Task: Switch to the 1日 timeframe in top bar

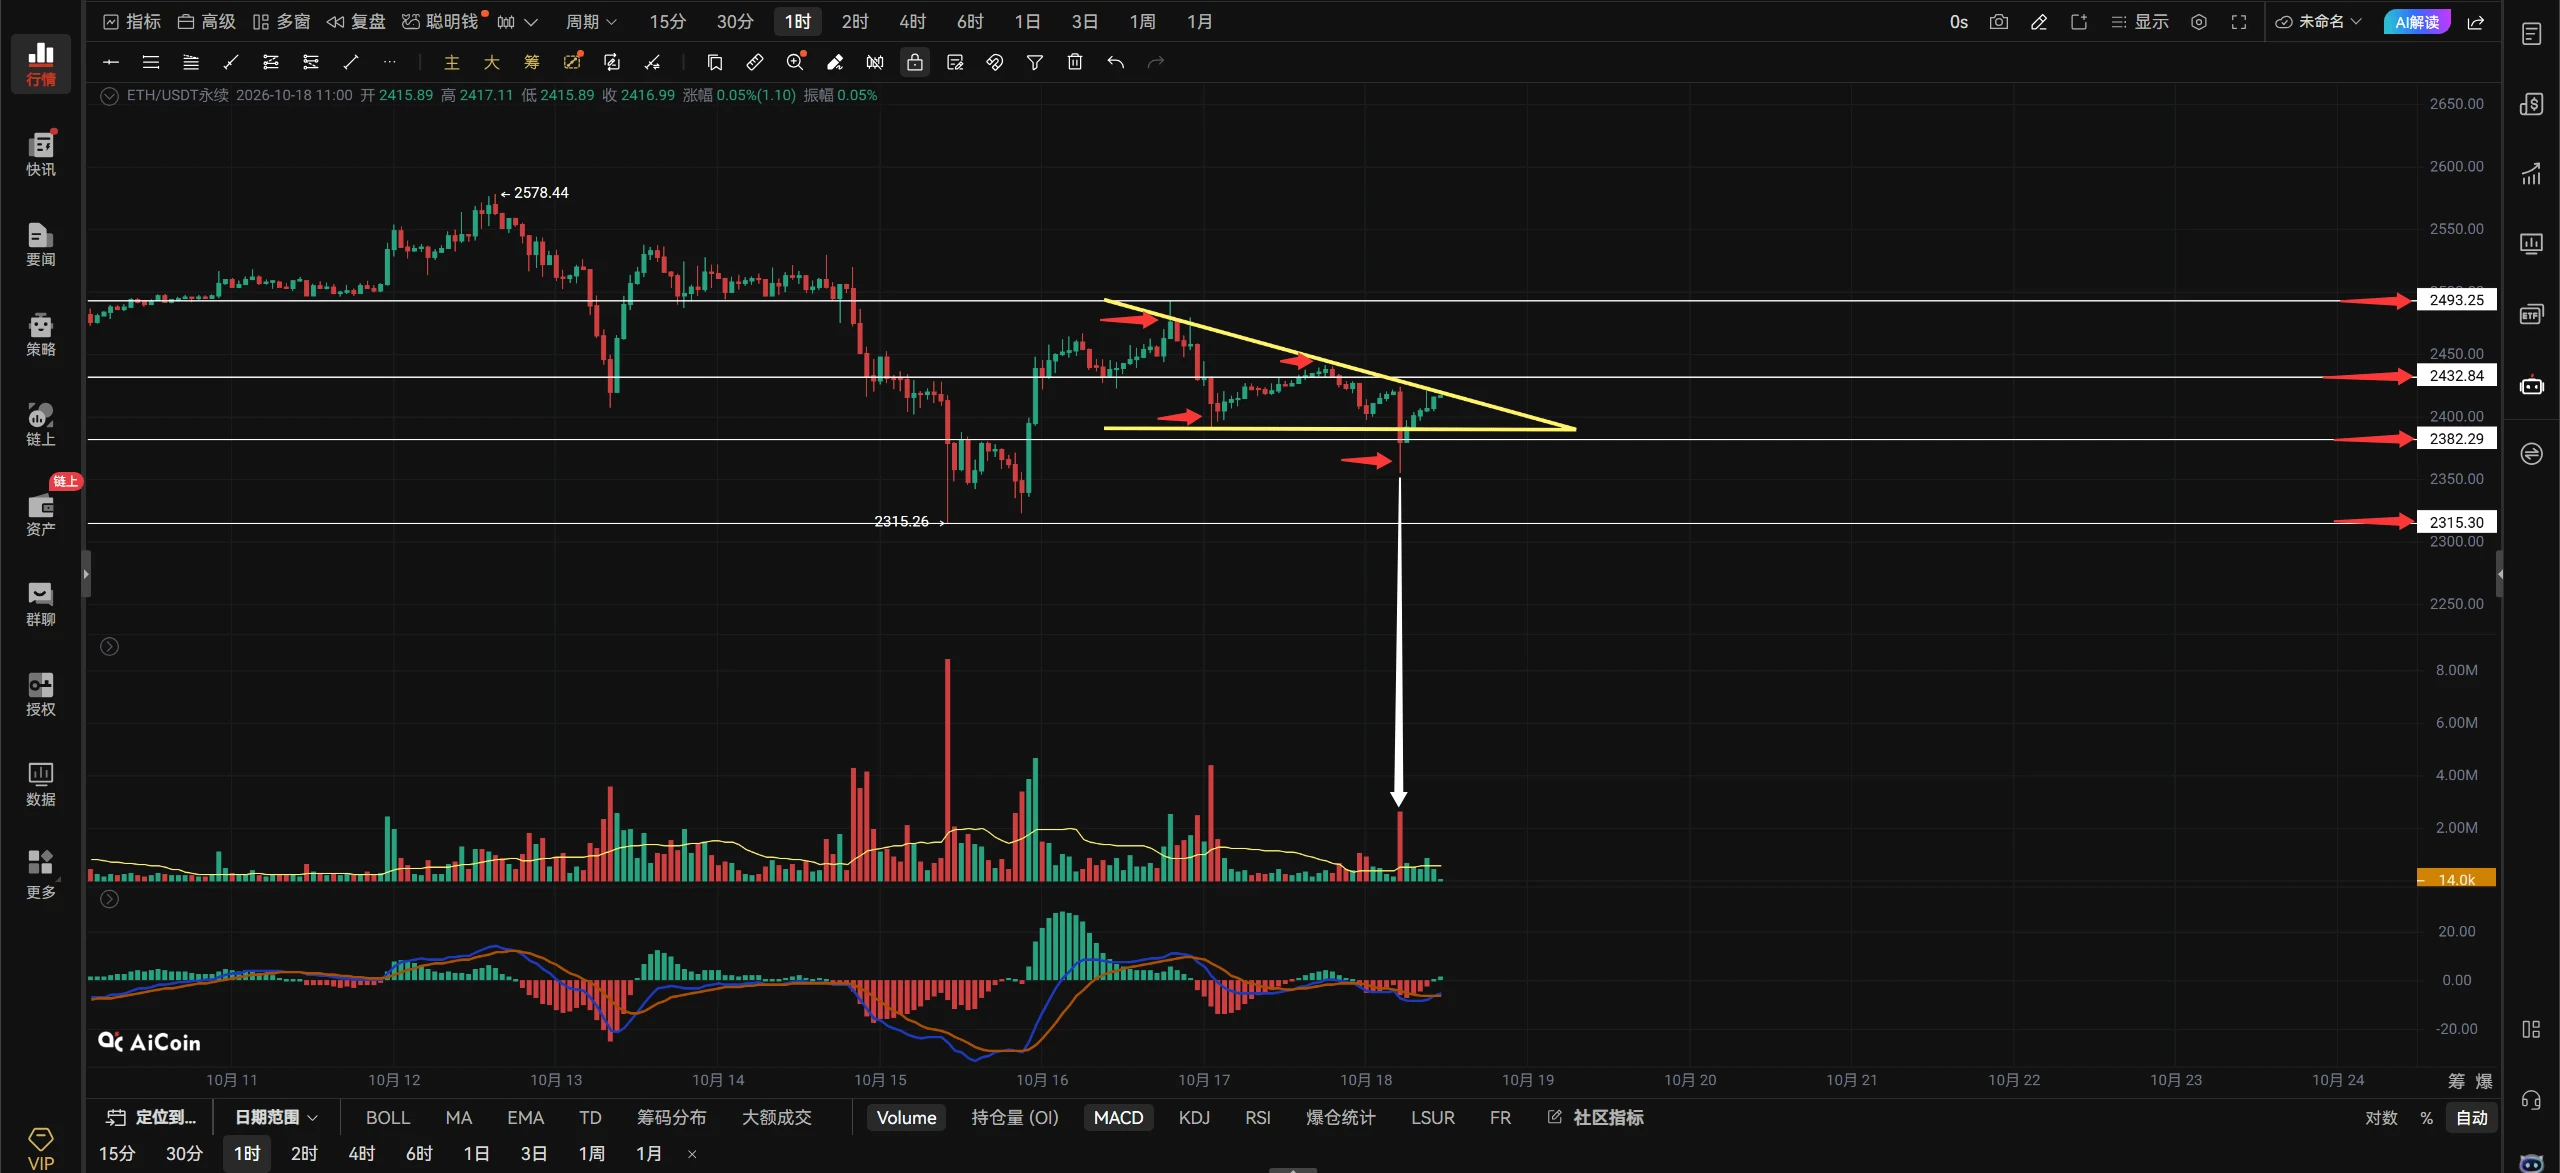Action: pos(1027,22)
